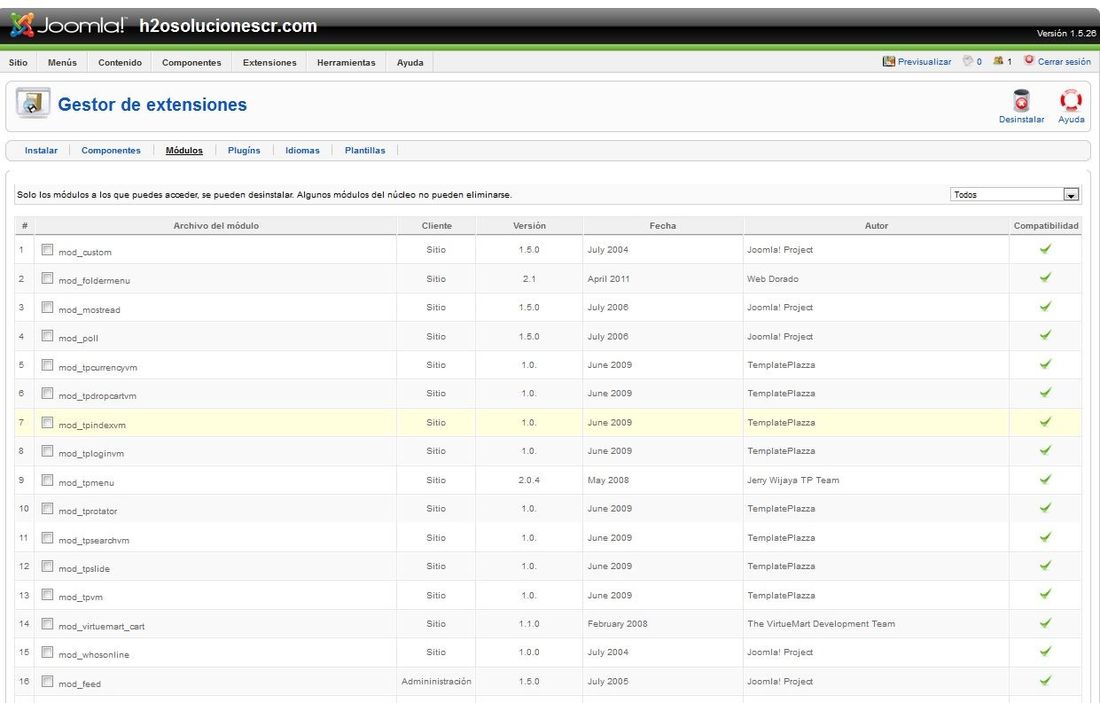Click the mod_whosonline module name
Image resolution: width=1100 pixels, height=703 pixels.
[x=93, y=655]
